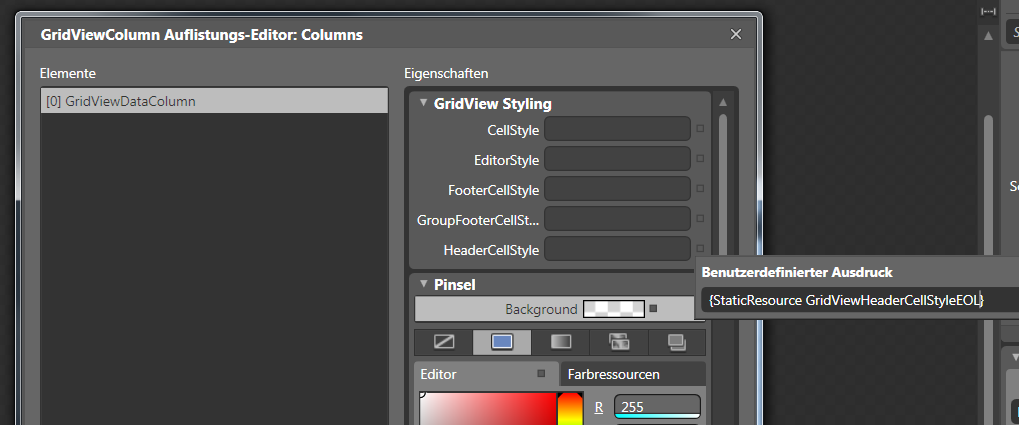Click GroupFooterCellStyle advanced options marker
Screen dimensions: 1019x425
[700, 219]
